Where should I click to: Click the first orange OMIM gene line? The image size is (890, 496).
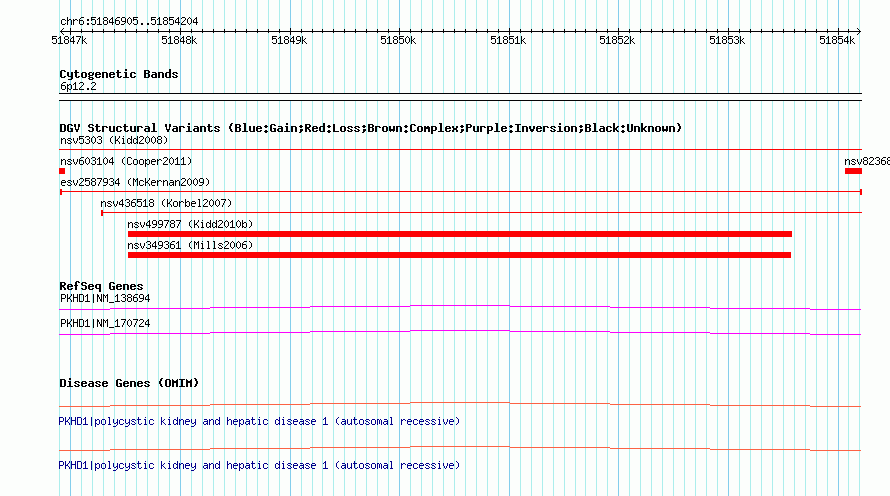tap(460, 404)
